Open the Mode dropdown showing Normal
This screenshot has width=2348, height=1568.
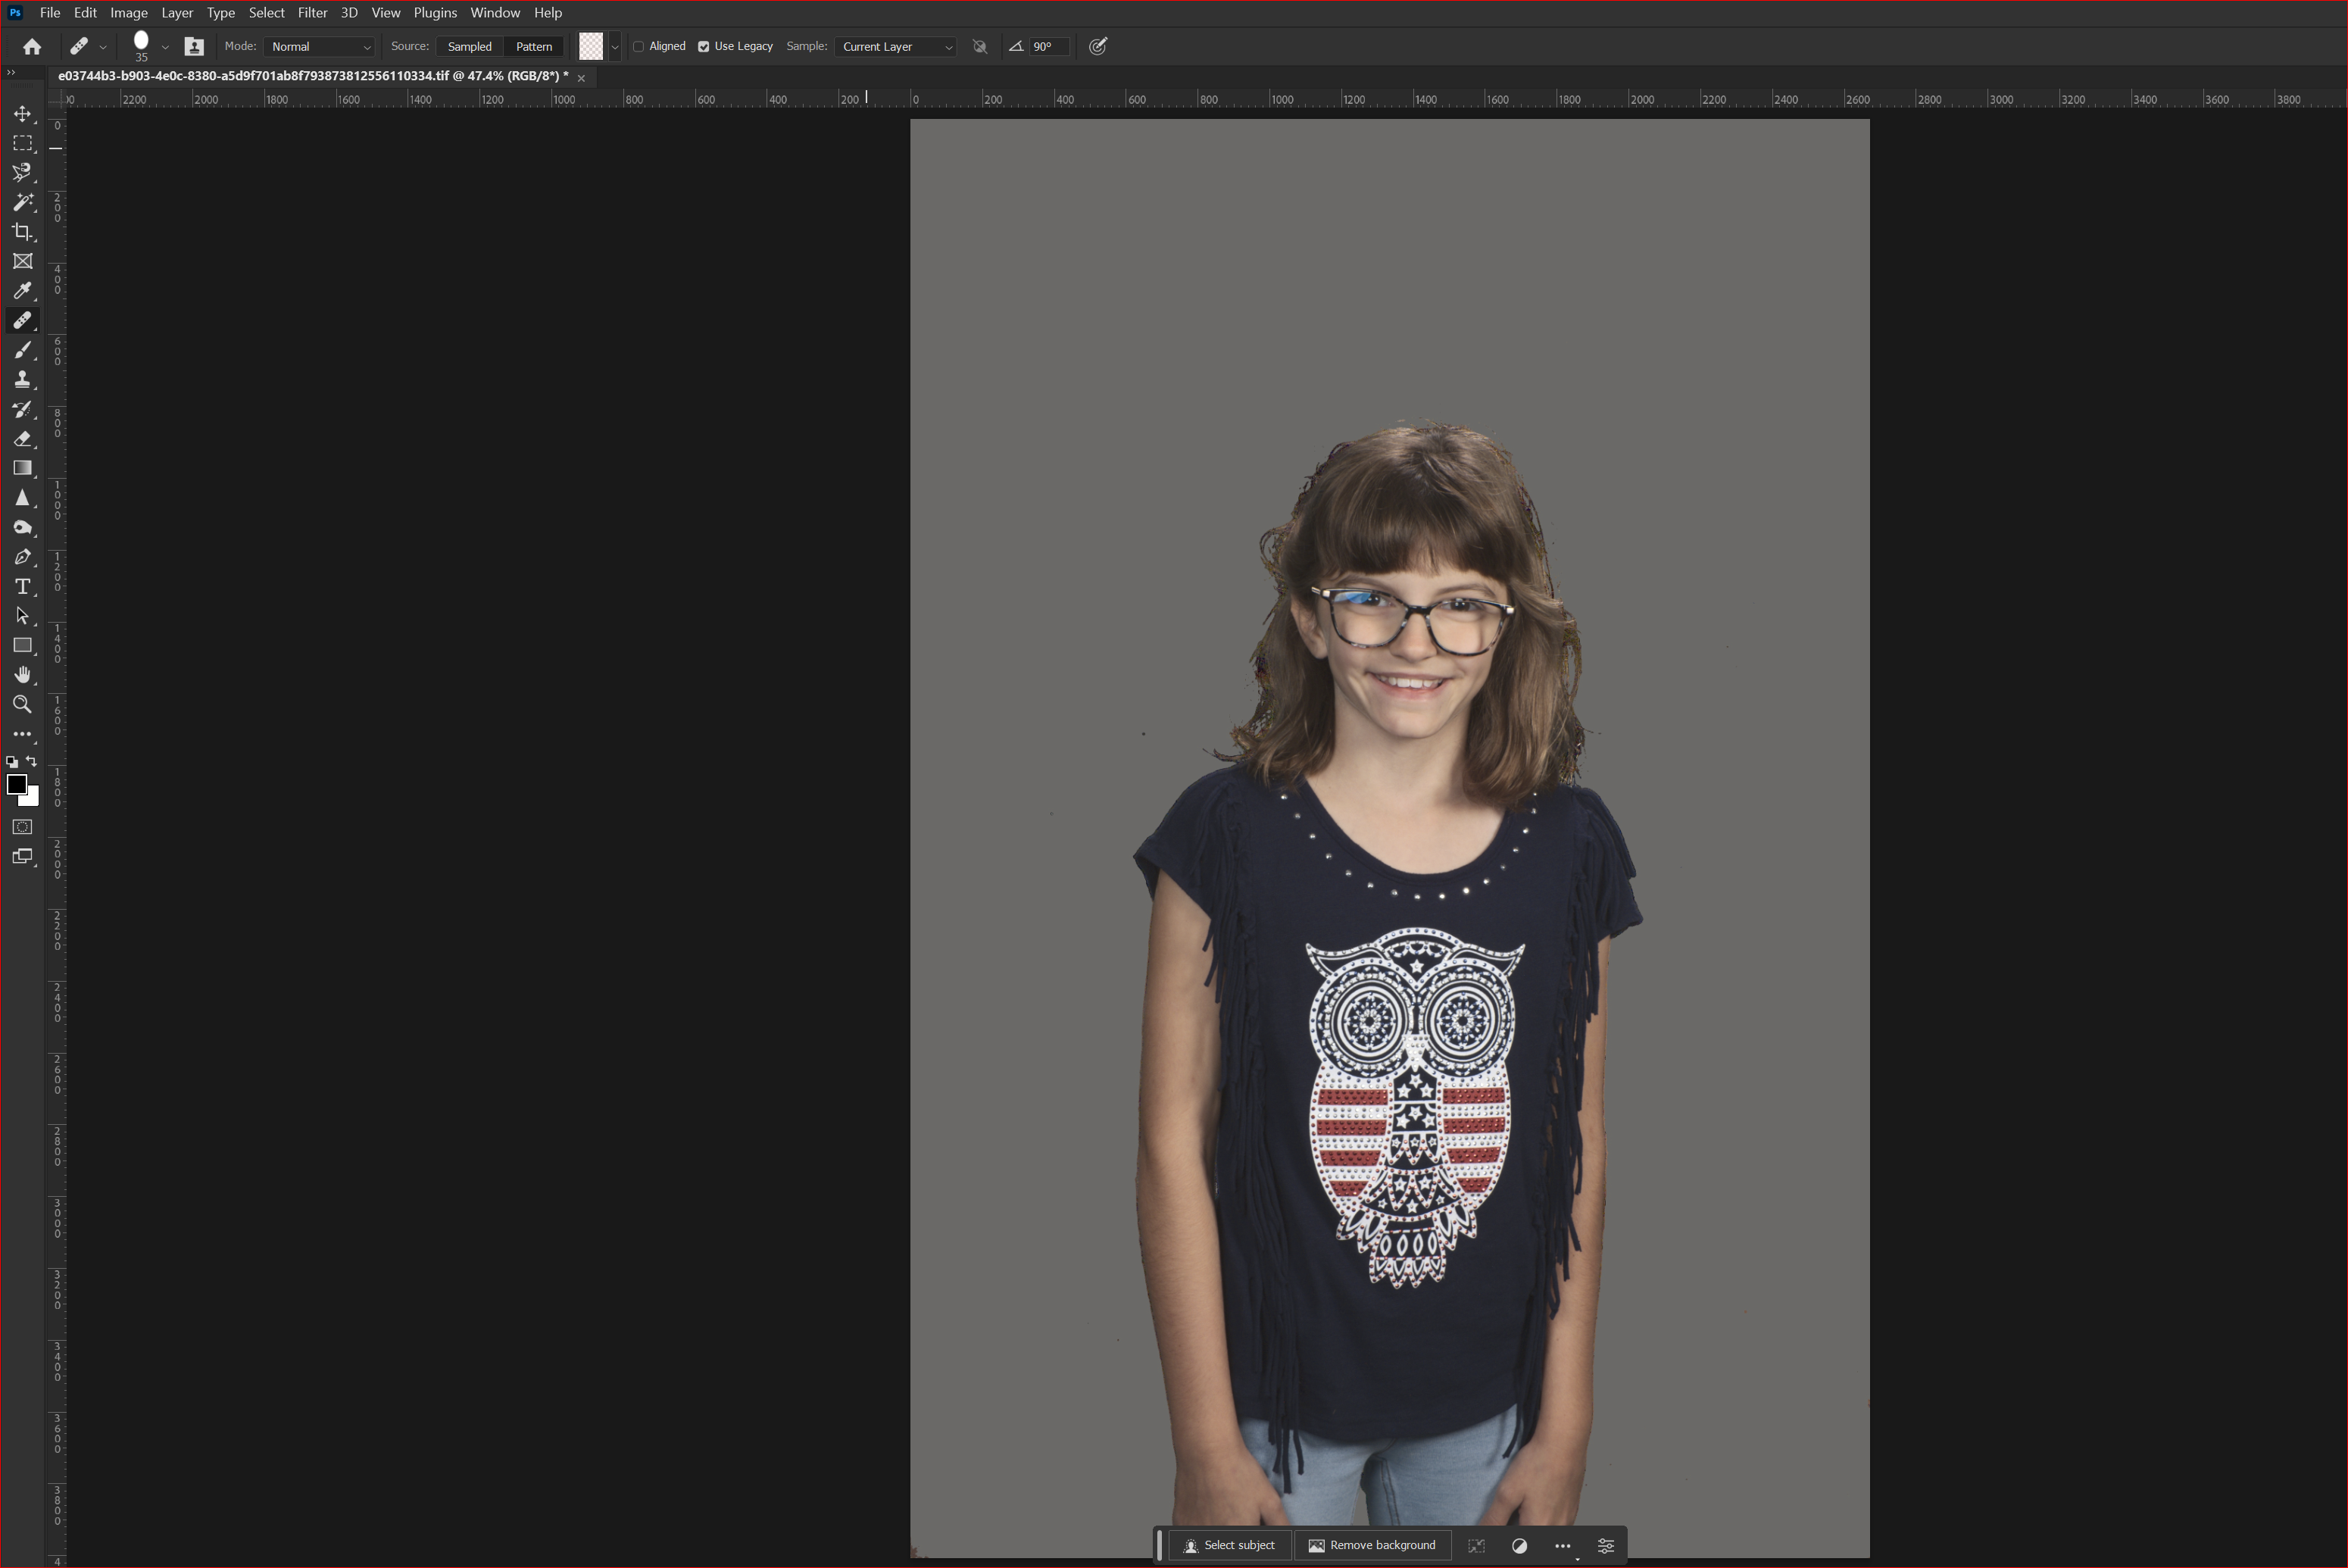pyautogui.click(x=319, y=46)
